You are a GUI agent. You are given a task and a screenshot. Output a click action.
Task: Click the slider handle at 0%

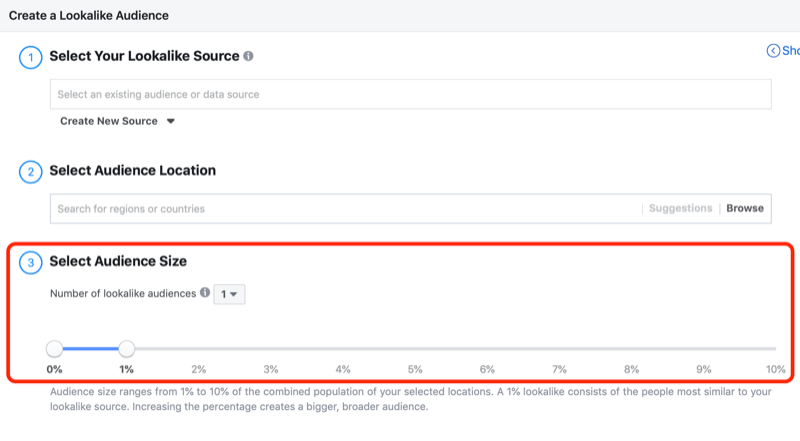[x=55, y=349]
